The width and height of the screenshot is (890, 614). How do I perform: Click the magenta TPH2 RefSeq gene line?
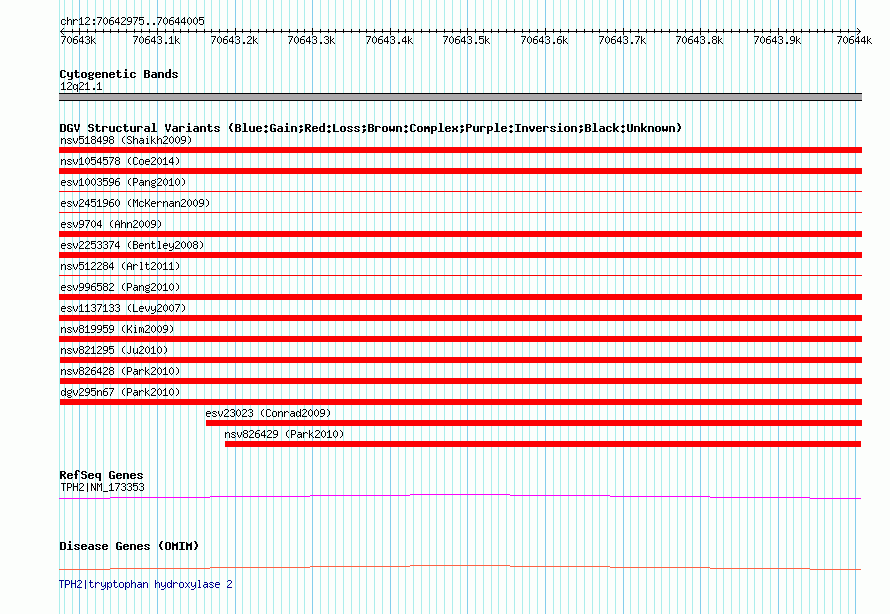(460, 496)
